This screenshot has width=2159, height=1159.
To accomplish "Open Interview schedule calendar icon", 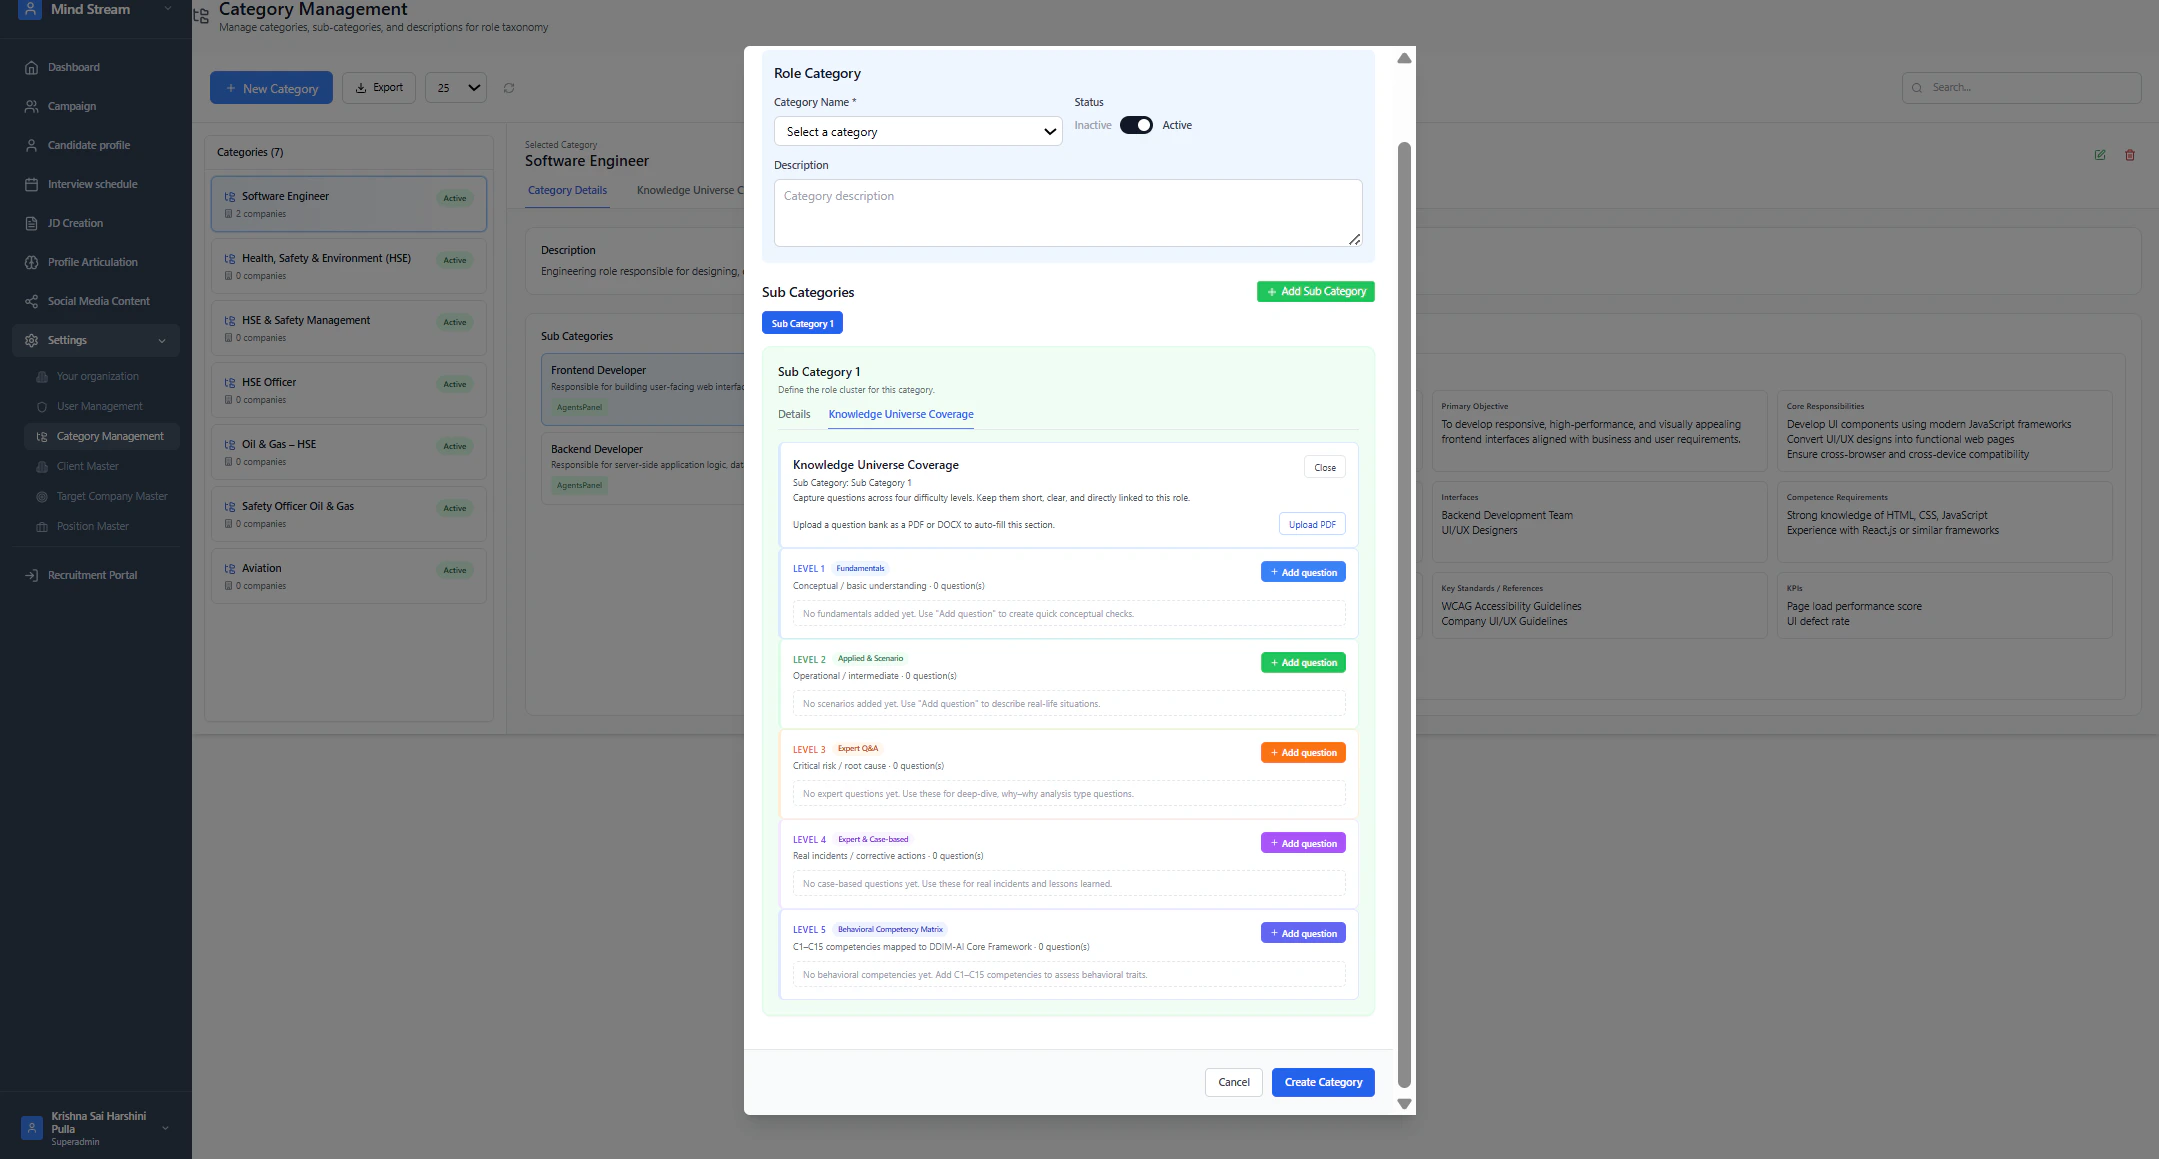I will click(x=31, y=185).
